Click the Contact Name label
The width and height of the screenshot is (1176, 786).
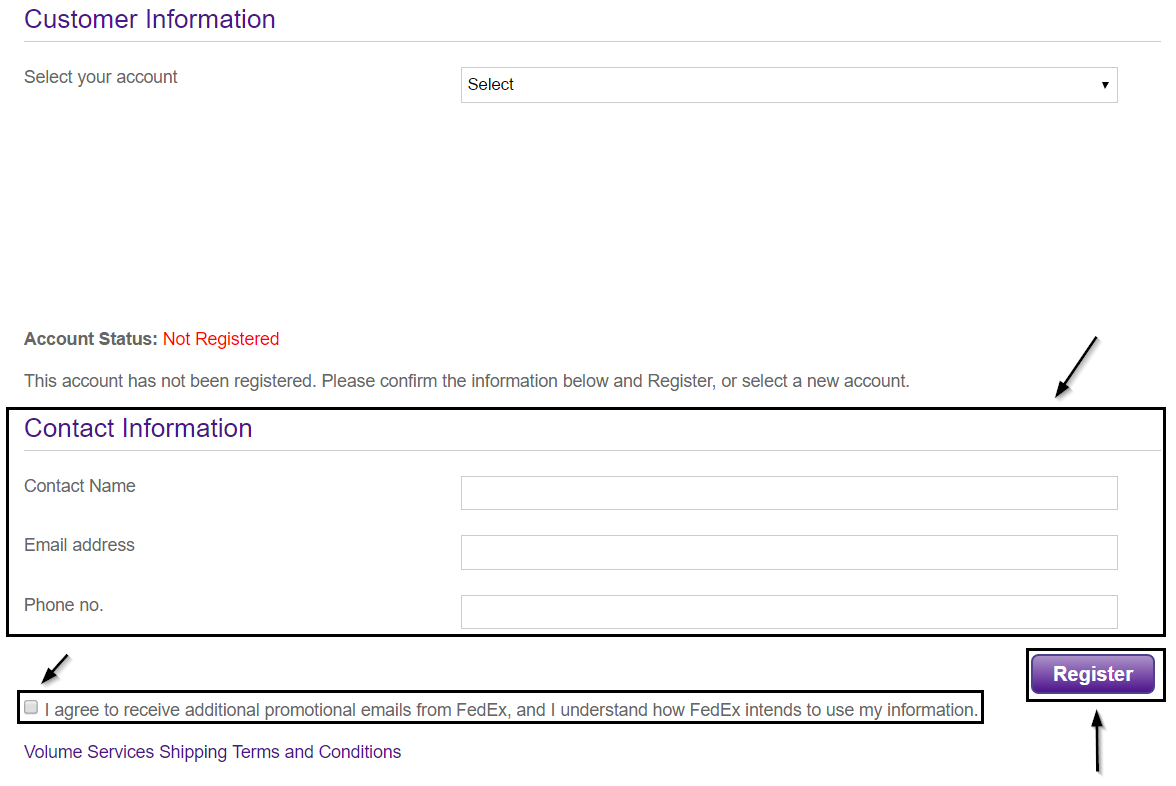pyautogui.click(x=80, y=486)
